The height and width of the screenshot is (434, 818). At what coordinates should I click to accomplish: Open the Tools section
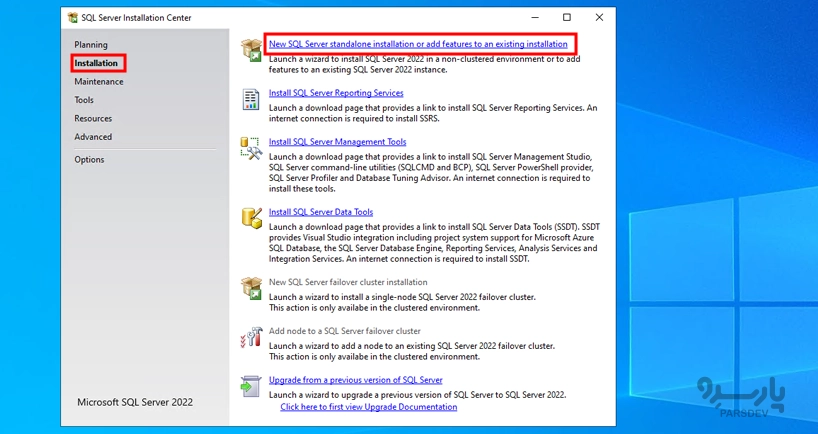84,100
